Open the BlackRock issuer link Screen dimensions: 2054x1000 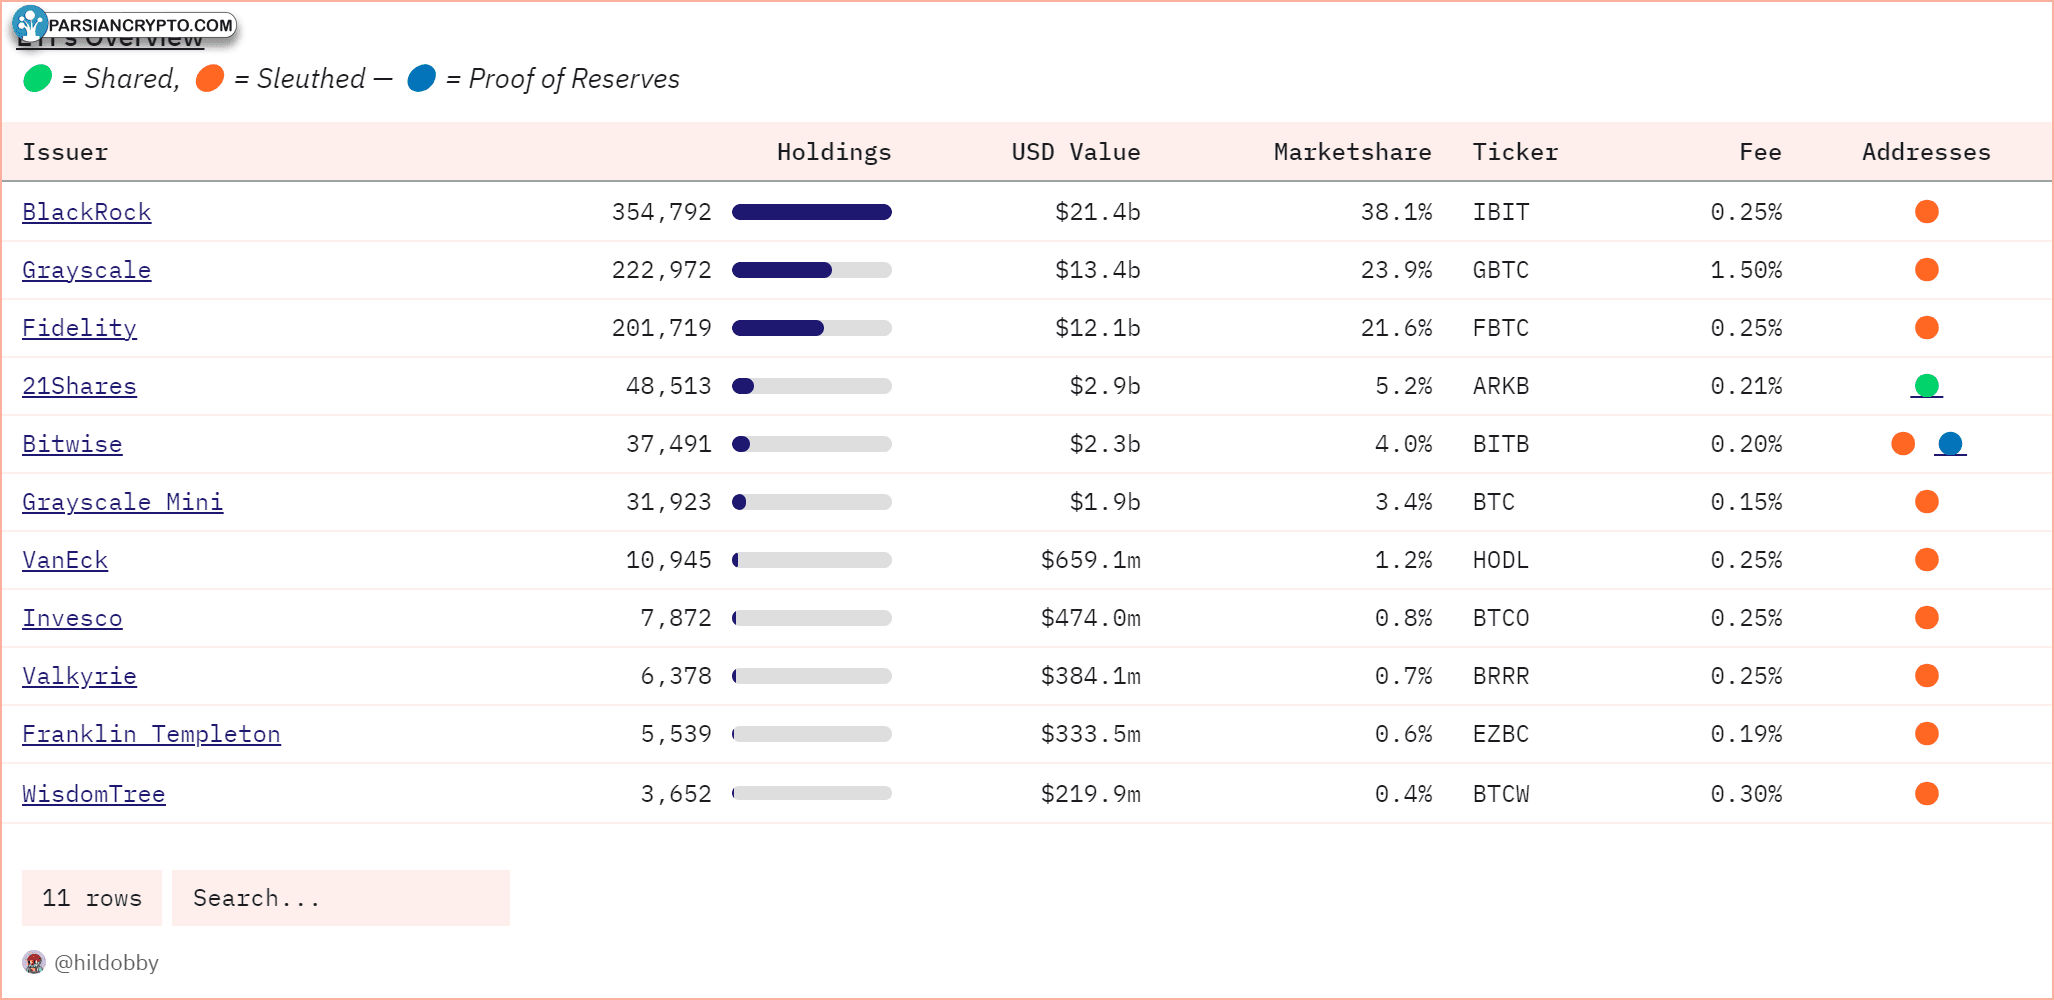pos(87,212)
